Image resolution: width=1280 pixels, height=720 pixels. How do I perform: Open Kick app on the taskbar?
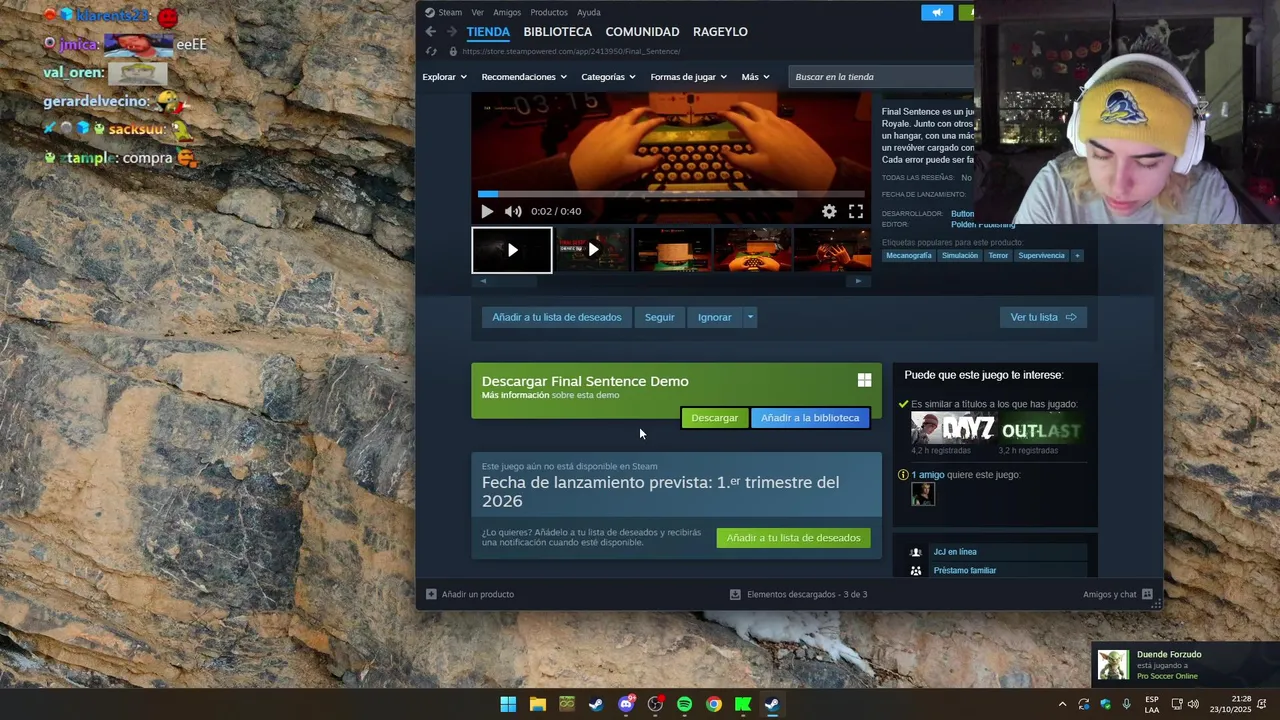[743, 704]
